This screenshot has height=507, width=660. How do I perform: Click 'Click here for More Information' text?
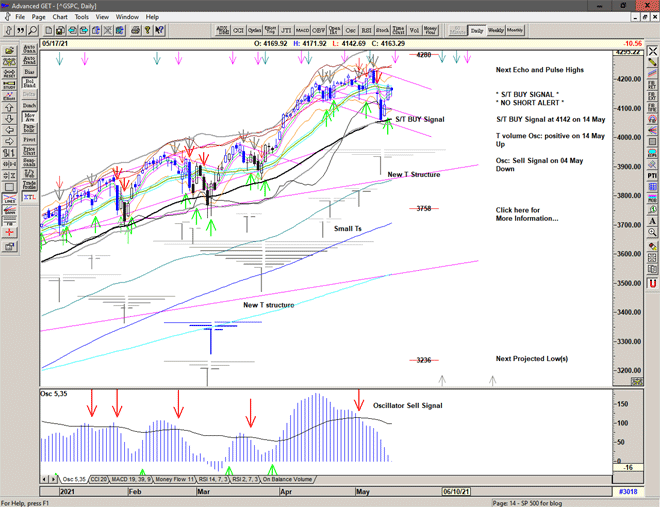tap(526, 214)
